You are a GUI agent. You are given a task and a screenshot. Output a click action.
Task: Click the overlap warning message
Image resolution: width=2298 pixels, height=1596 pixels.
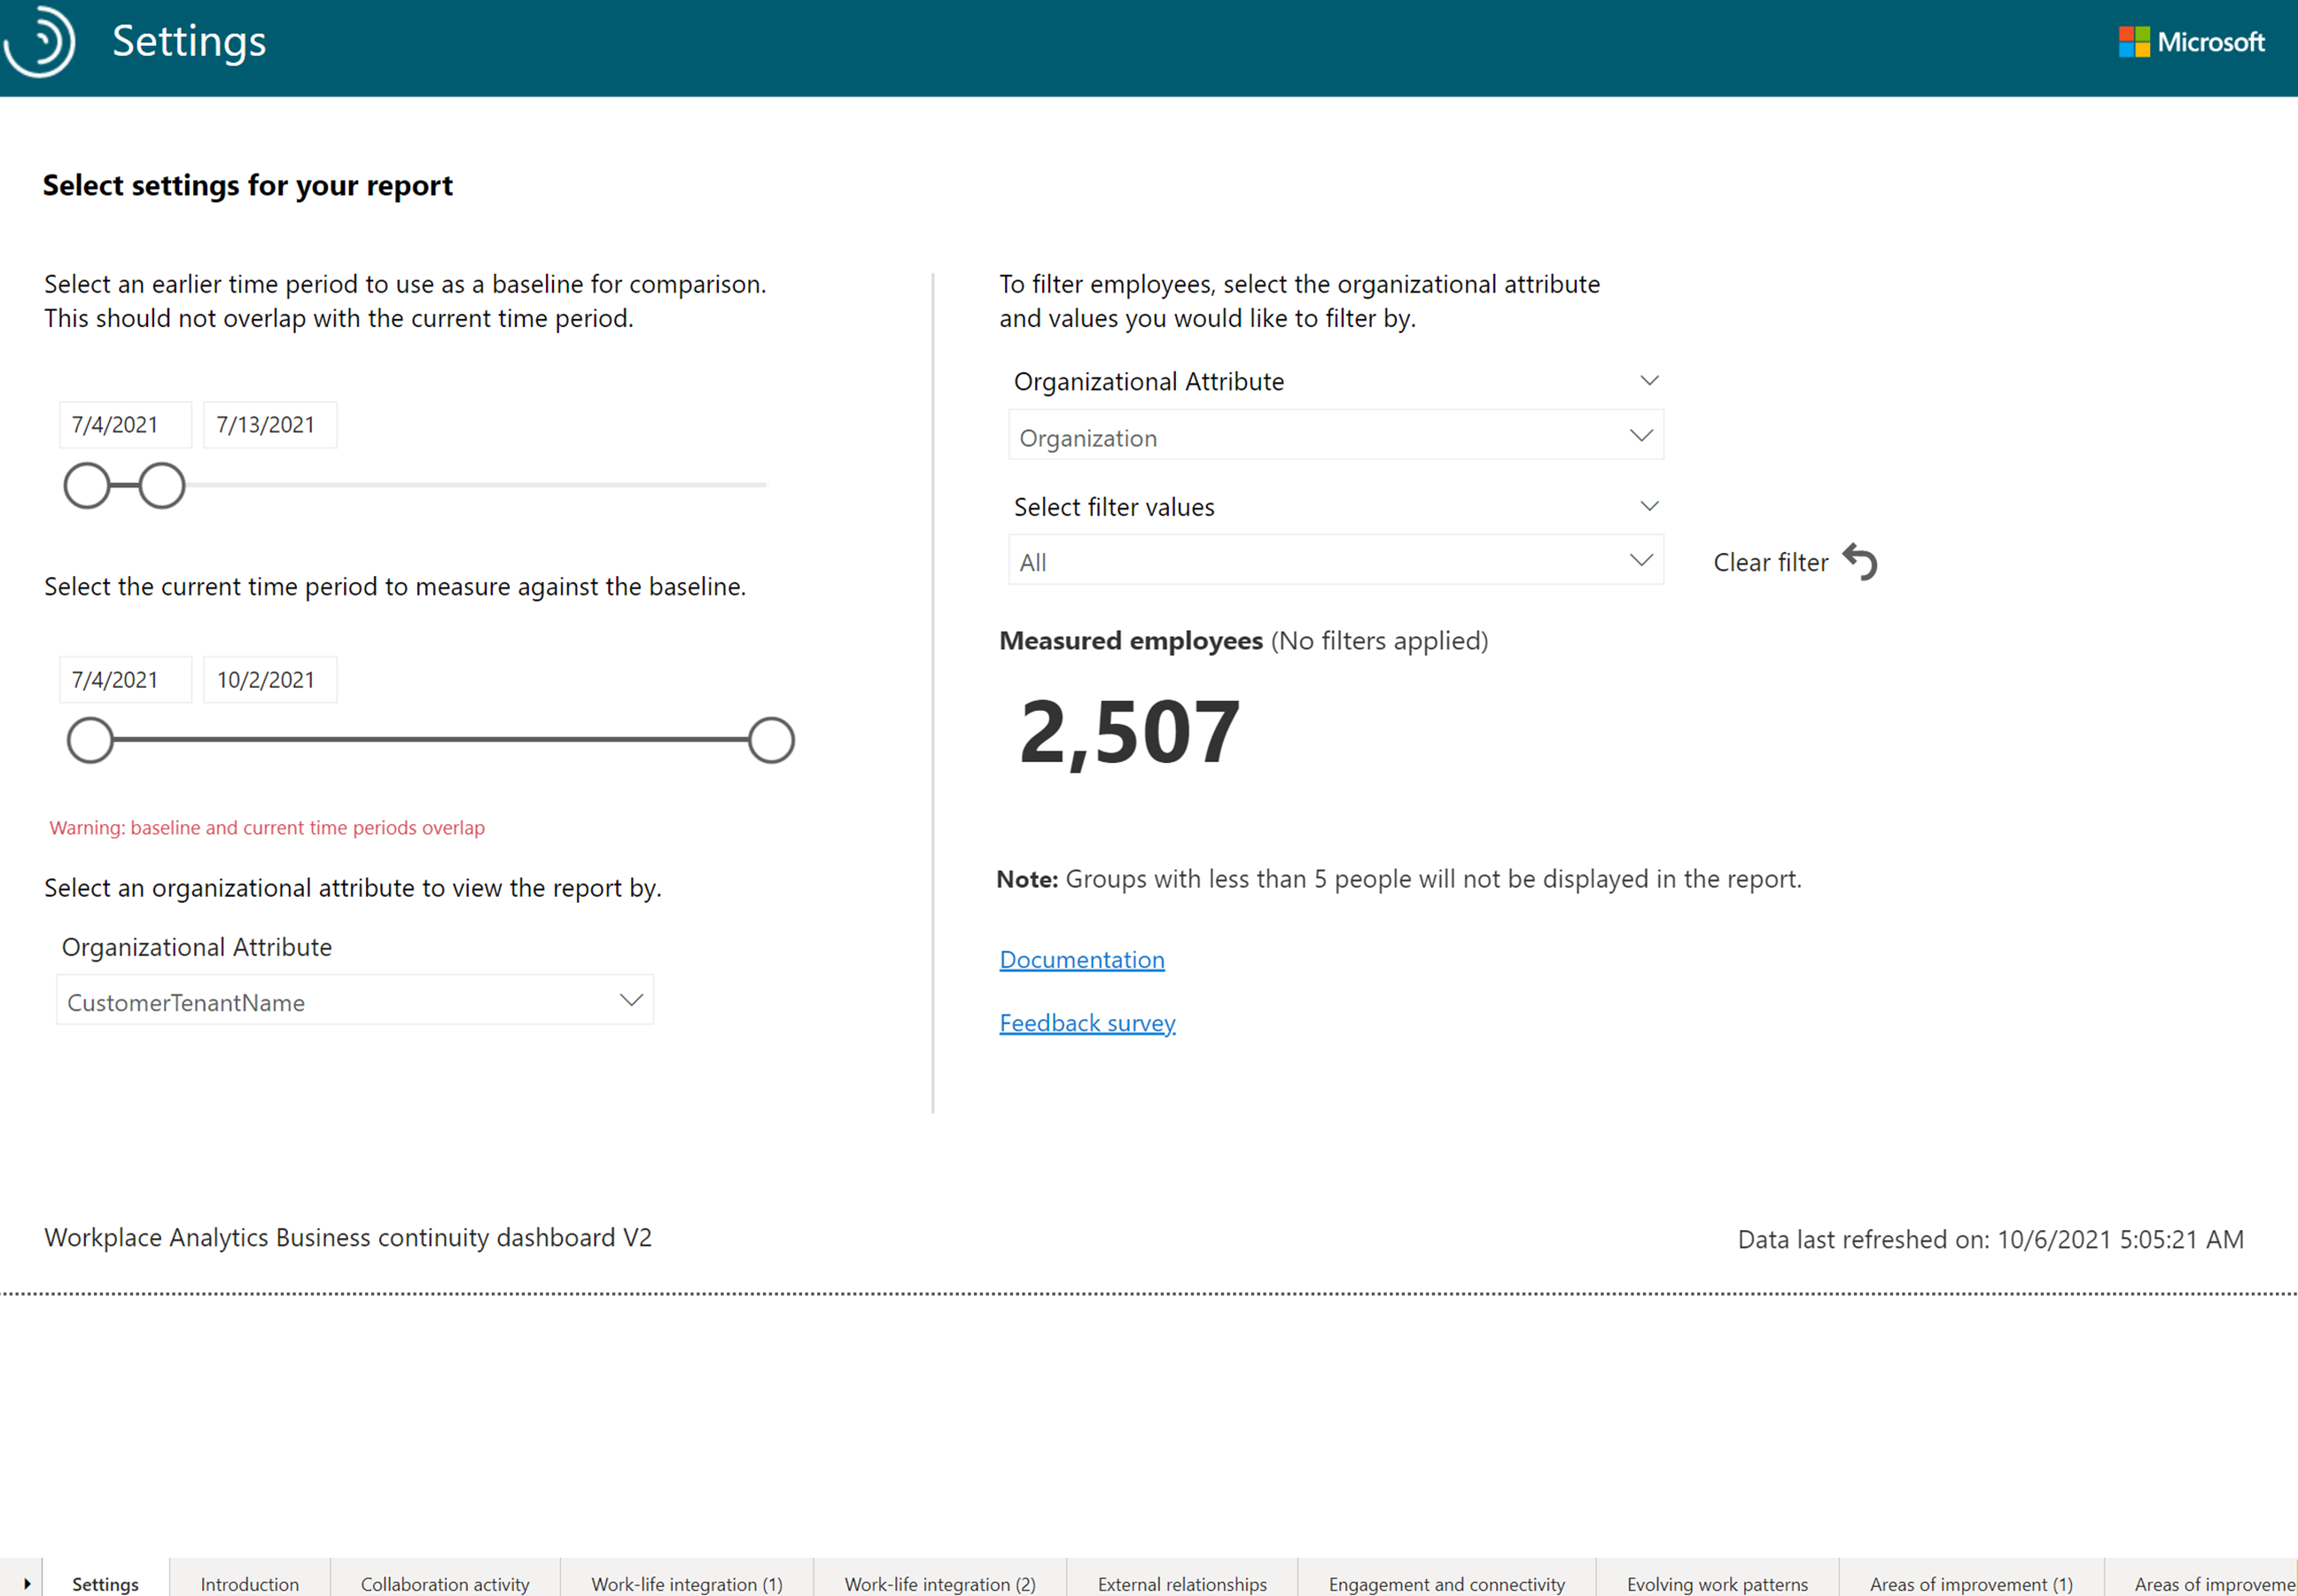pyautogui.click(x=267, y=828)
